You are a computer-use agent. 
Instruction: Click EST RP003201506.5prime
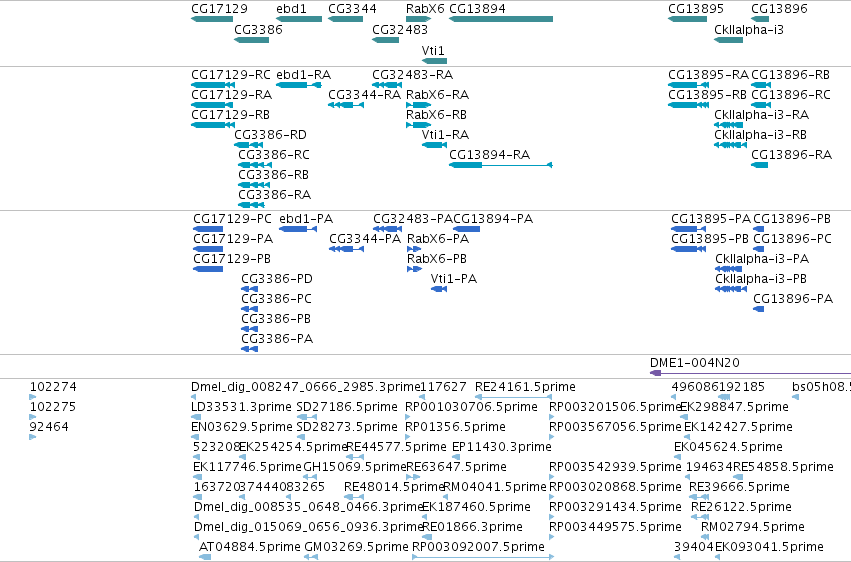pos(552,417)
